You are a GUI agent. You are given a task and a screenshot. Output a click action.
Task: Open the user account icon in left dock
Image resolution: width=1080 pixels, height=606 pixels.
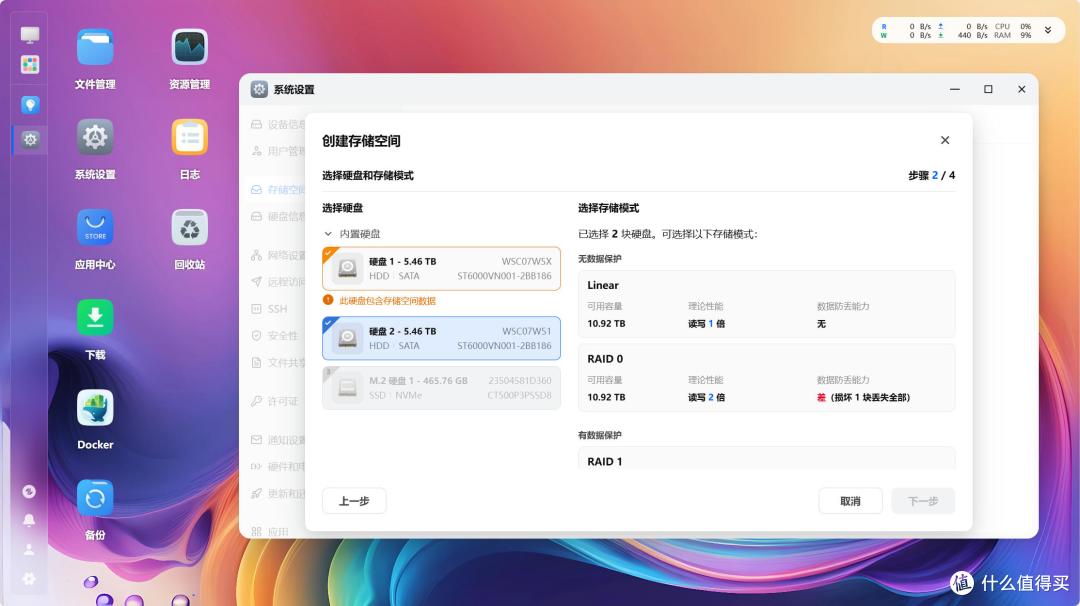click(29, 550)
